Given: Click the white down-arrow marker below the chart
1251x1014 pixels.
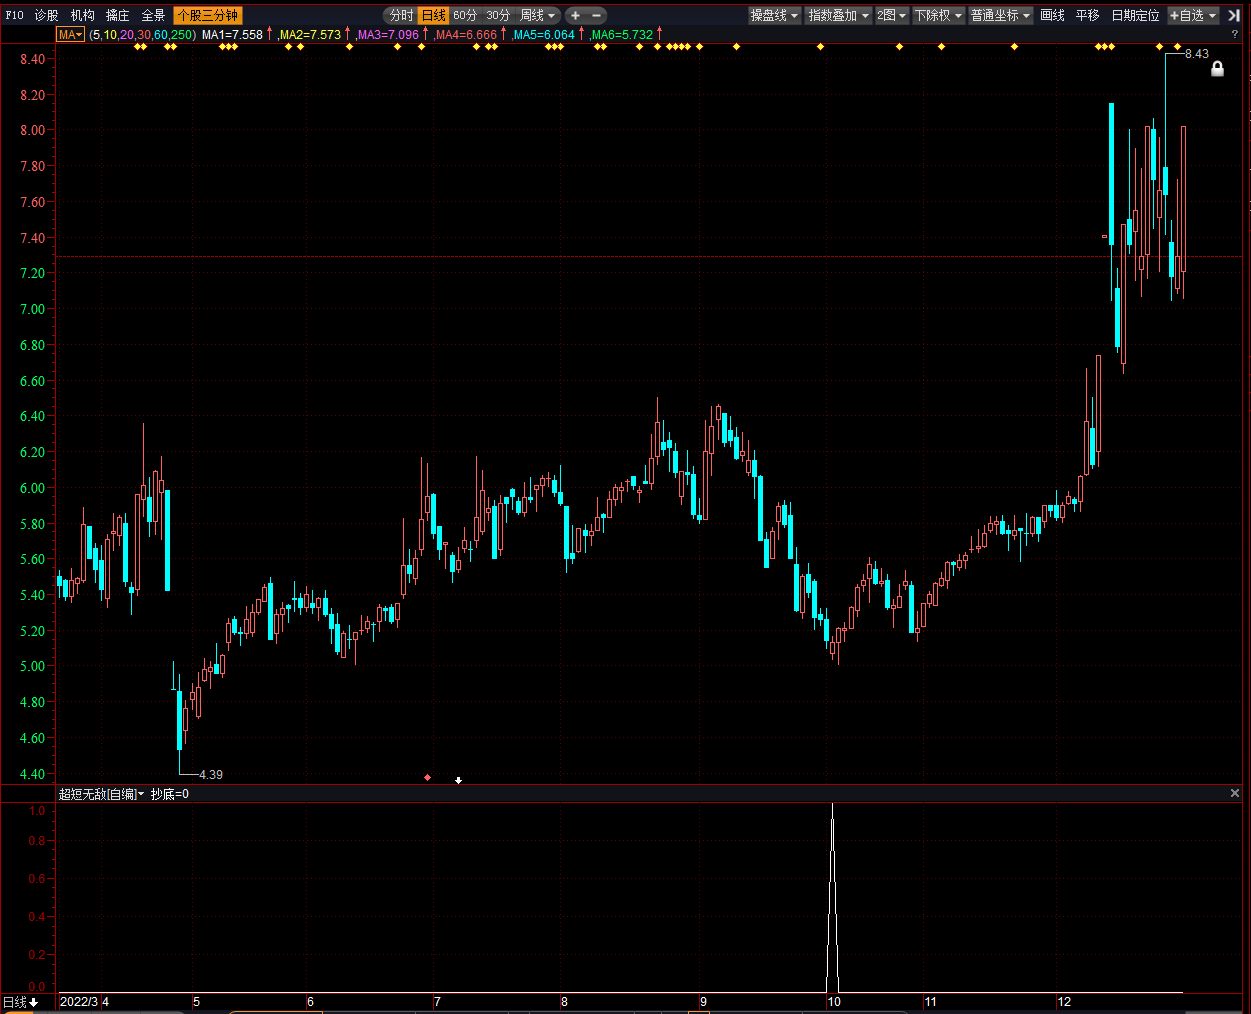Looking at the screenshot, I should click(x=458, y=779).
